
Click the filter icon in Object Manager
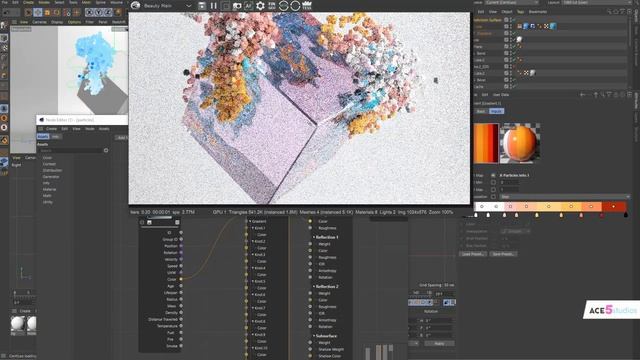[622, 12]
